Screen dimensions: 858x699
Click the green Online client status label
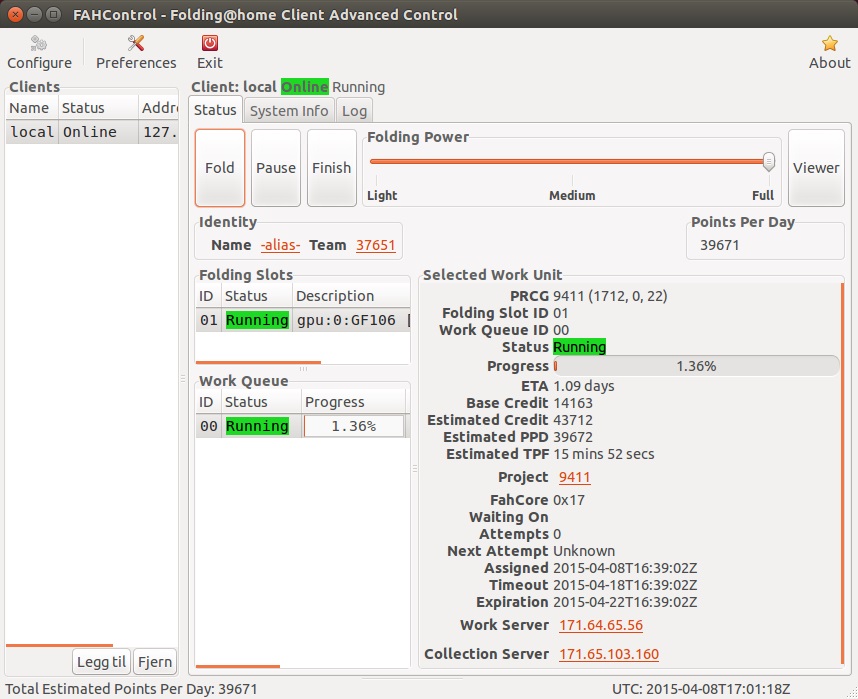coord(305,86)
